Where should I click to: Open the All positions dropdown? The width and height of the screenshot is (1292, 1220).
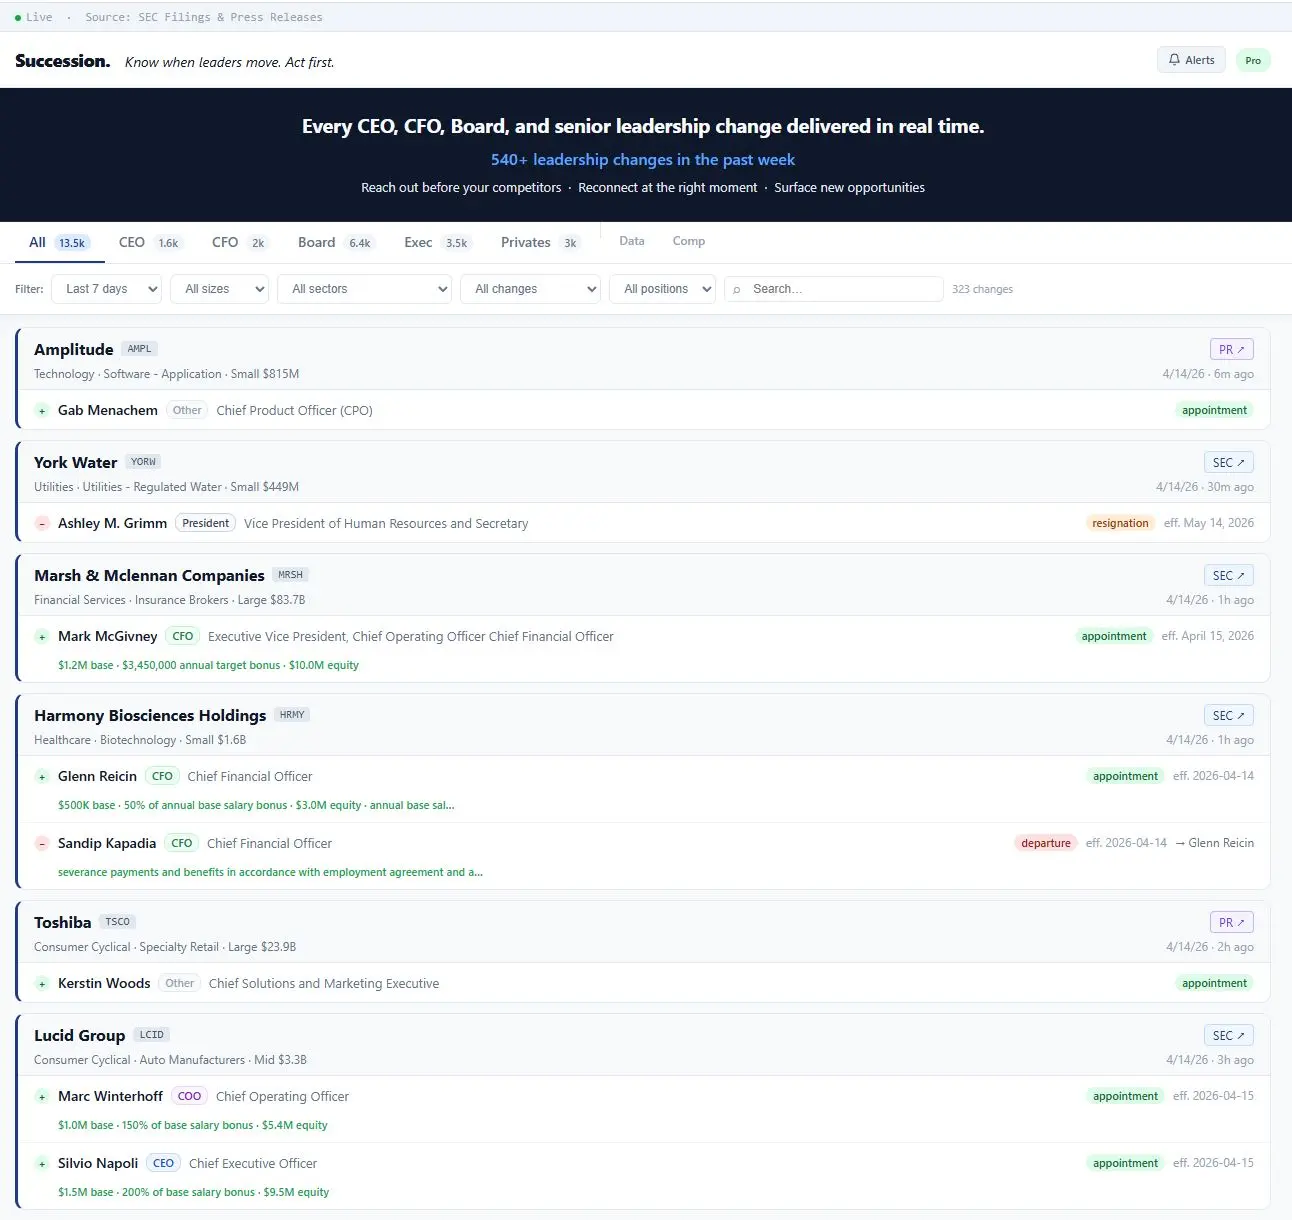tap(662, 289)
